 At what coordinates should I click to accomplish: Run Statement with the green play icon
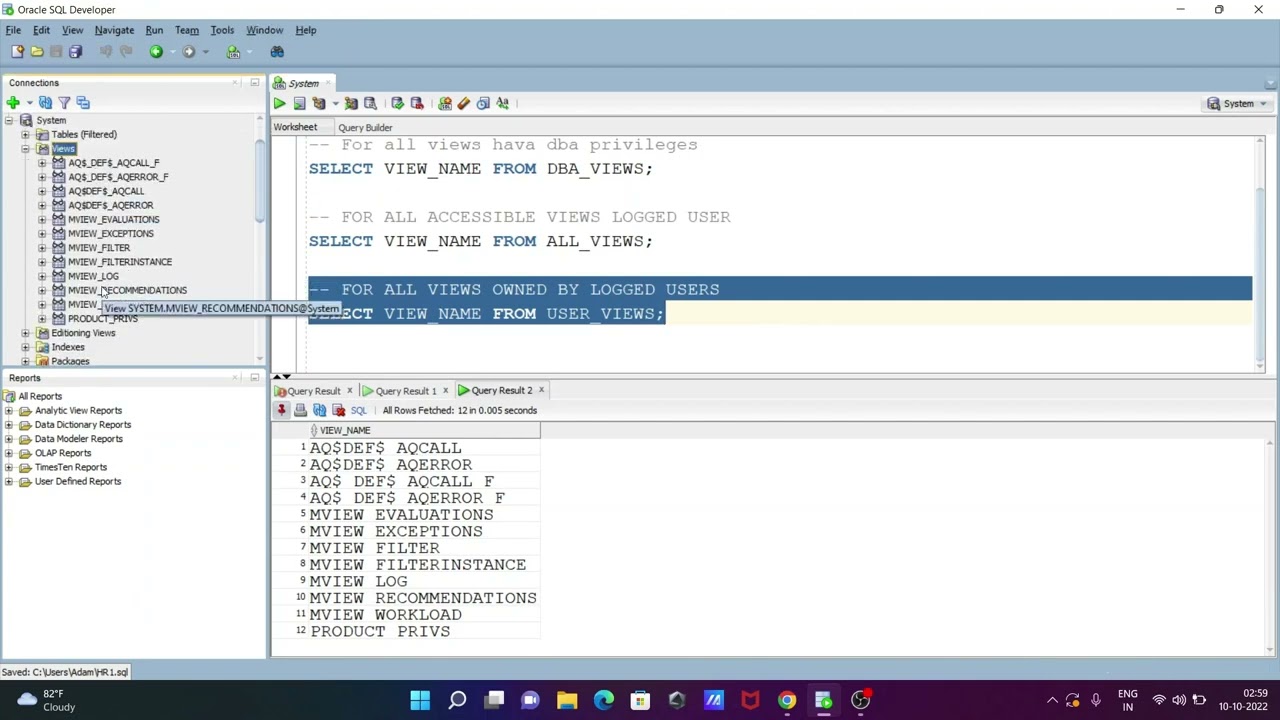click(279, 103)
